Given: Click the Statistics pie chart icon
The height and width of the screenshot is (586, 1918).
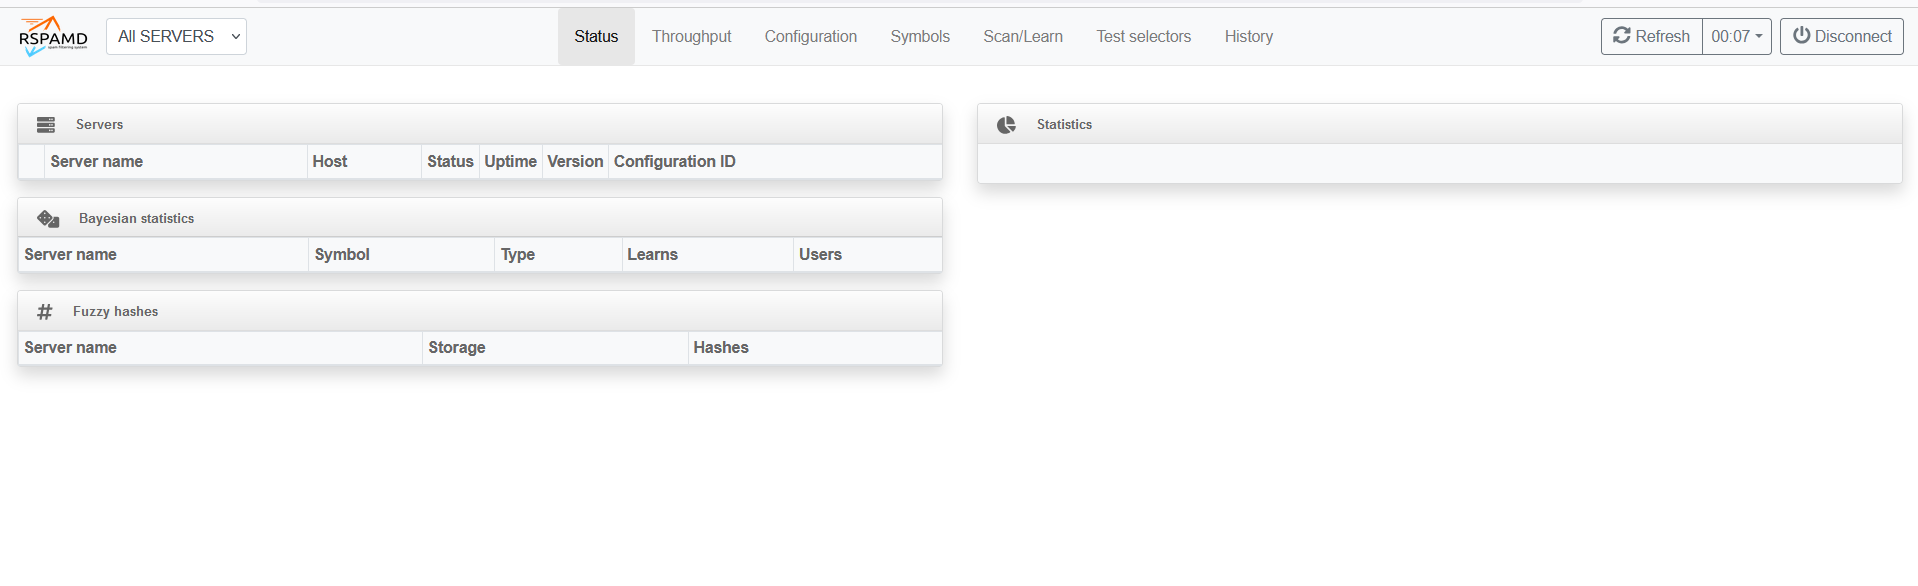Looking at the screenshot, I should click(x=1006, y=125).
